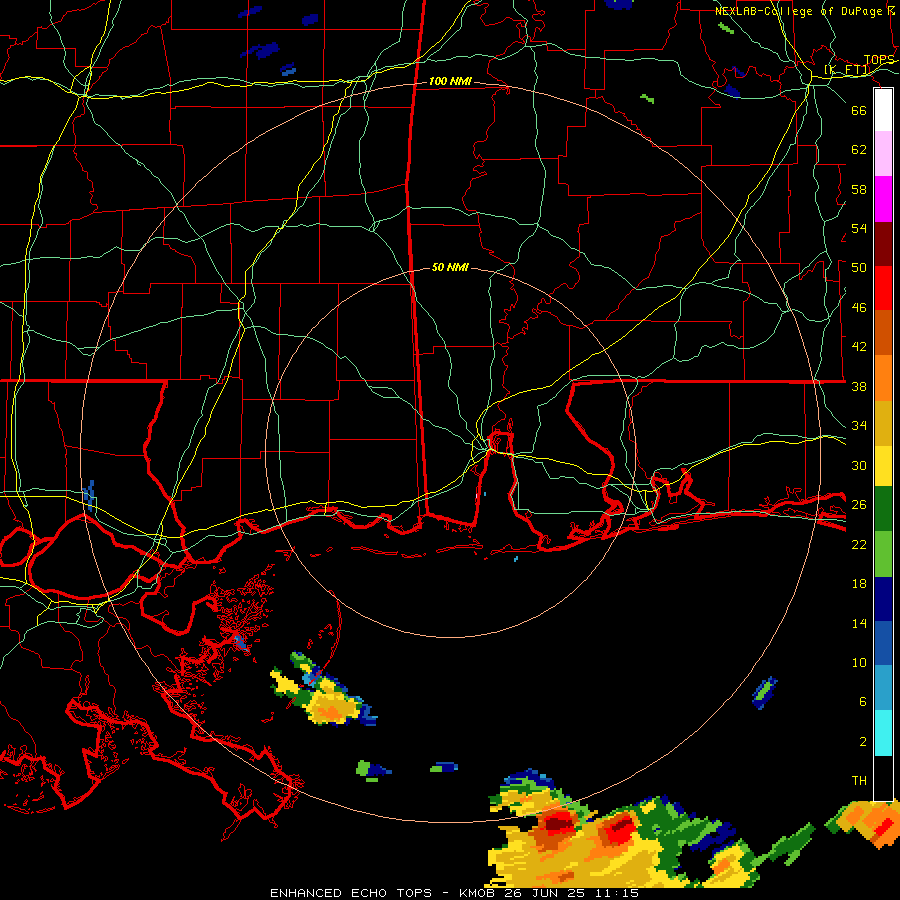Screen dimensions: 900x900
Task: Click the "100 NMI" range ring label
Action: click(x=450, y=82)
